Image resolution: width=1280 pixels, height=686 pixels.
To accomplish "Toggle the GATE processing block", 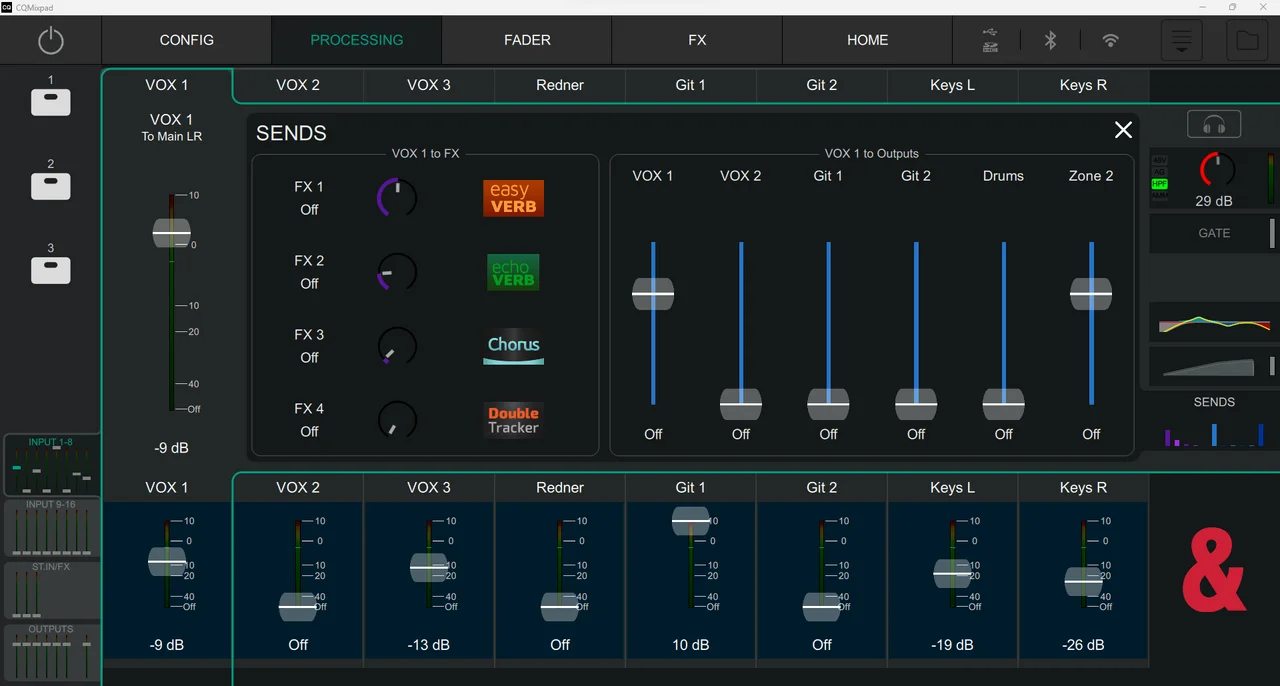I will [x=1213, y=233].
